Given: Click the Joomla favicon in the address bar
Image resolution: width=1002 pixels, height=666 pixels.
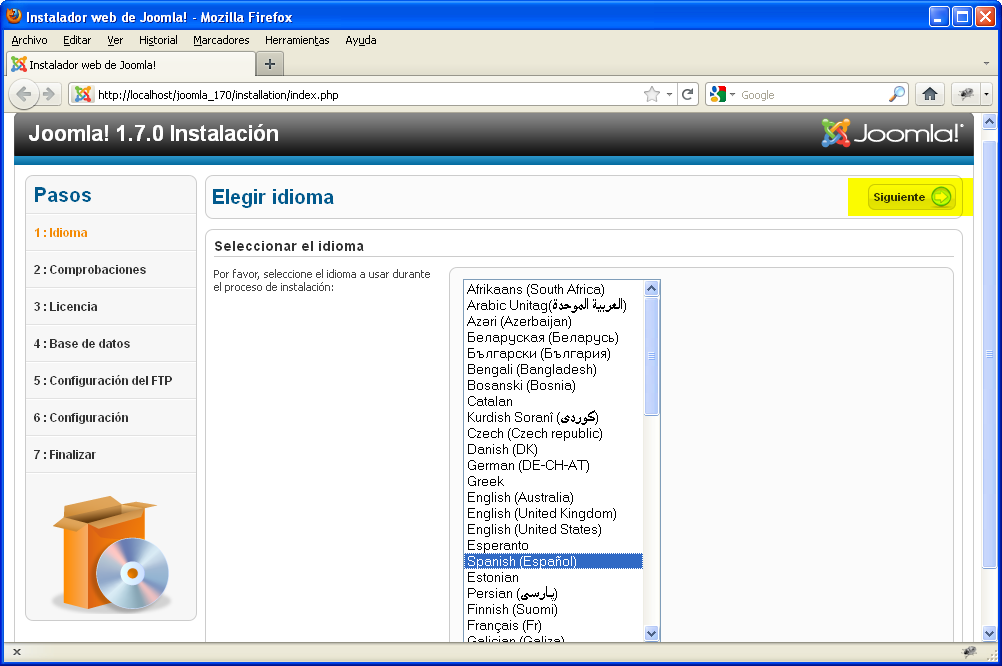Looking at the screenshot, I should pos(82,95).
